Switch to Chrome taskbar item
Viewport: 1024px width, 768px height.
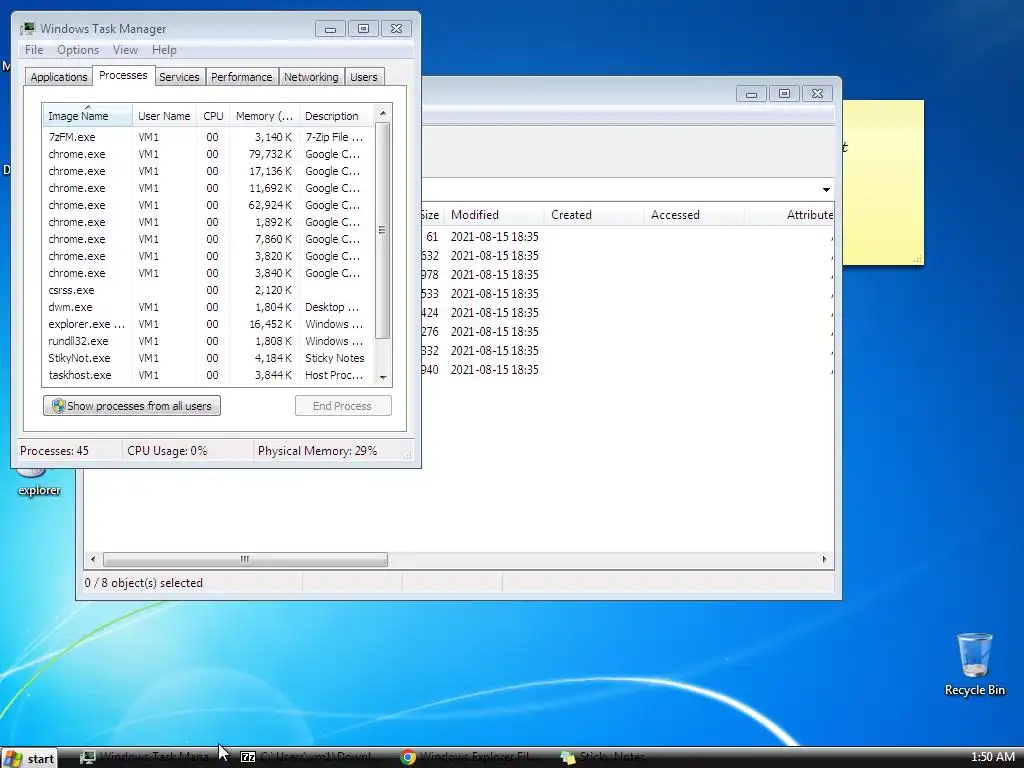468,757
